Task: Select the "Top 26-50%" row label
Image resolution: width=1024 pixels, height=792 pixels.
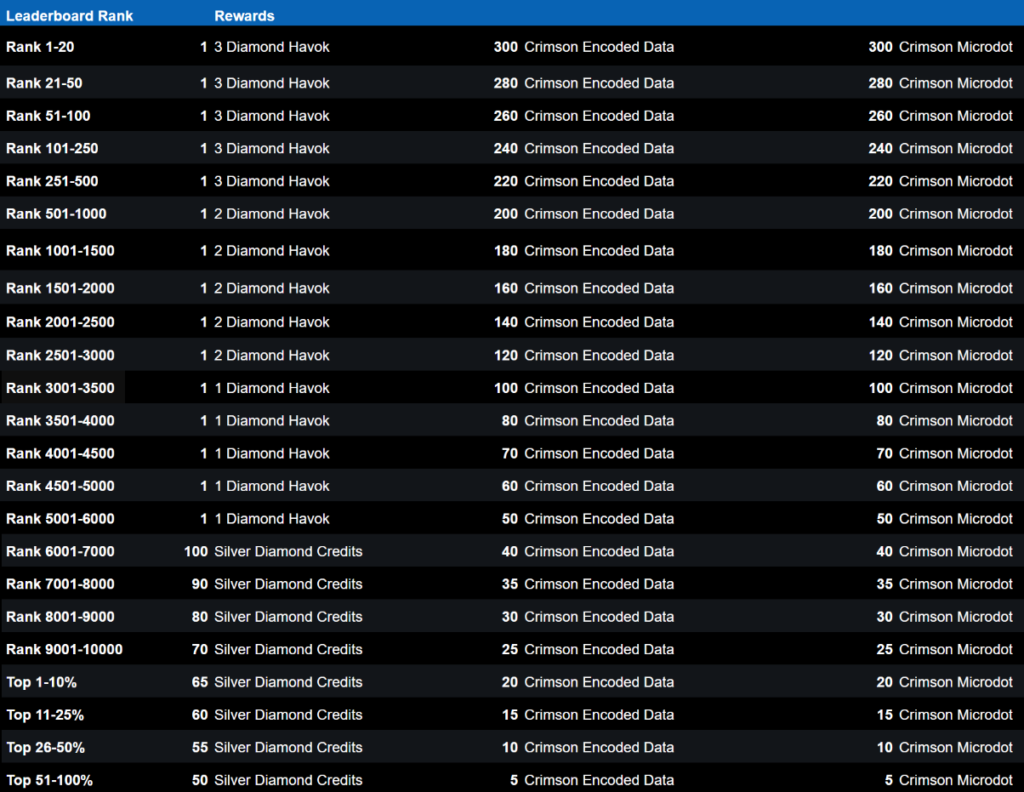Action: [x=45, y=748]
